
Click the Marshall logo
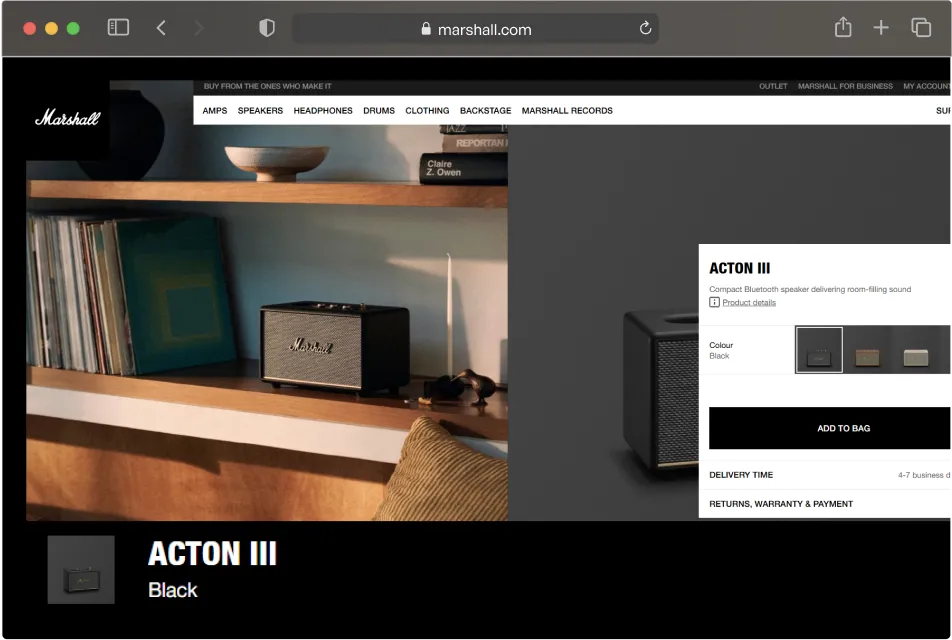click(x=67, y=118)
